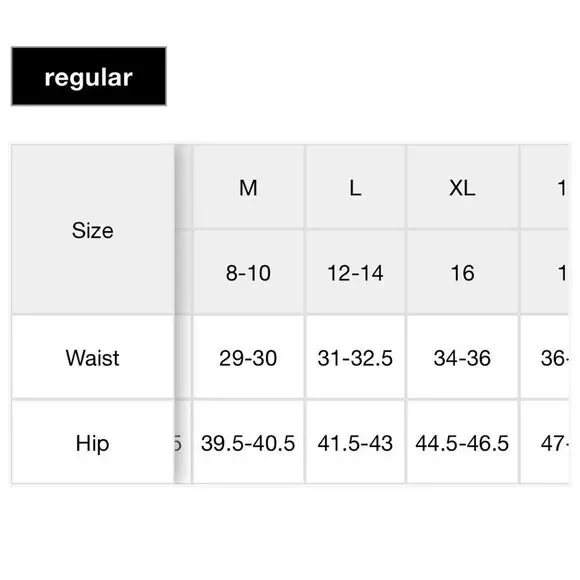Image resolution: width=580 pixels, height=580 pixels.
Task: Click partially visible size header after XL
Action: click(544, 187)
